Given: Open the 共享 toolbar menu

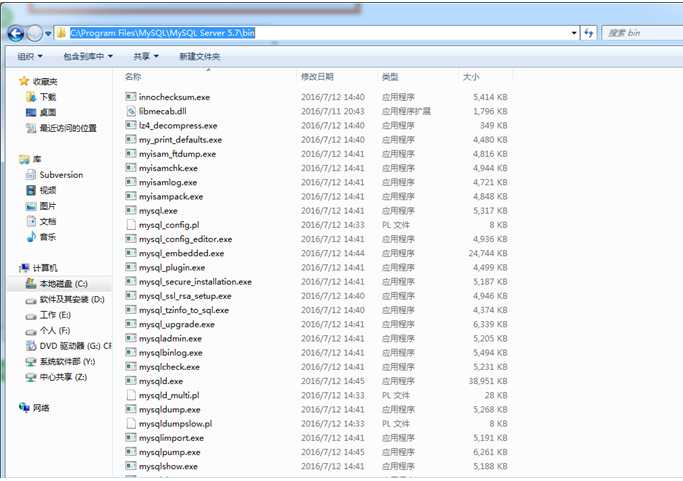Looking at the screenshot, I should 146,56.
